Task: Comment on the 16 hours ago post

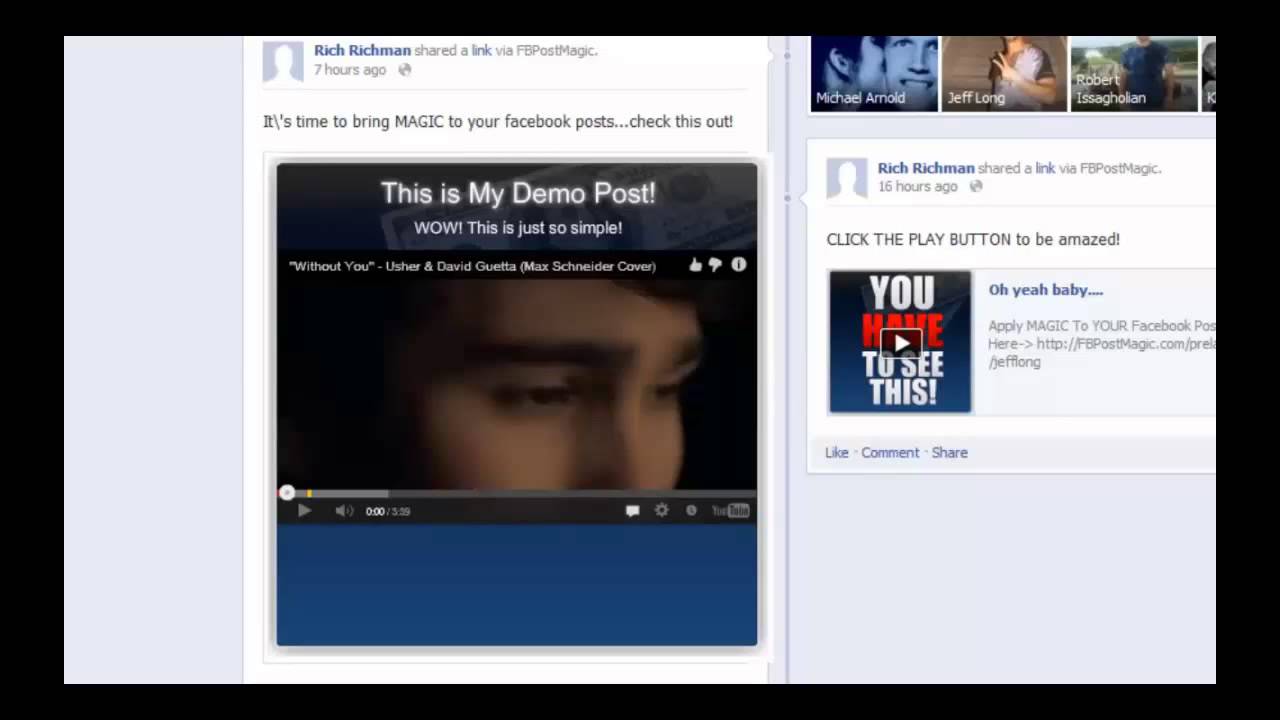Action: (890, 453)
